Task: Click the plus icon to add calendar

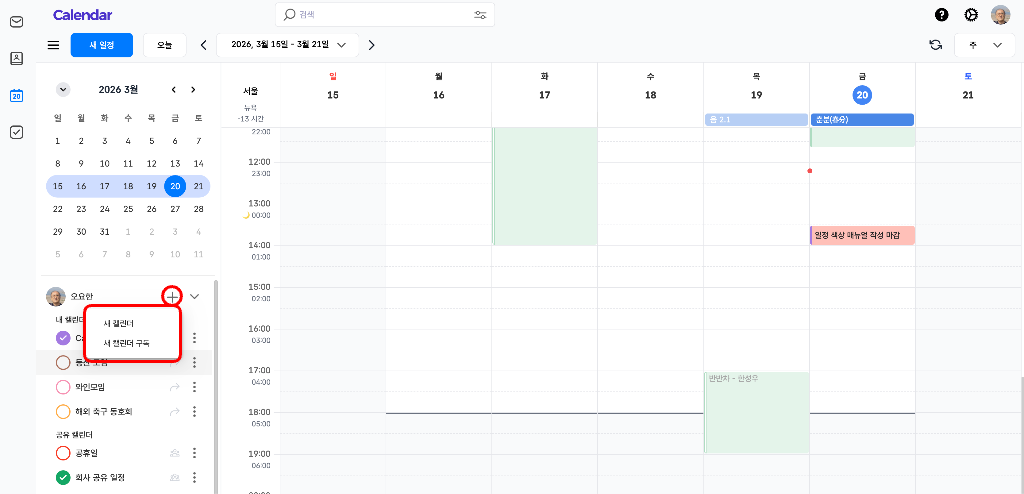Action: click(172, 296)
